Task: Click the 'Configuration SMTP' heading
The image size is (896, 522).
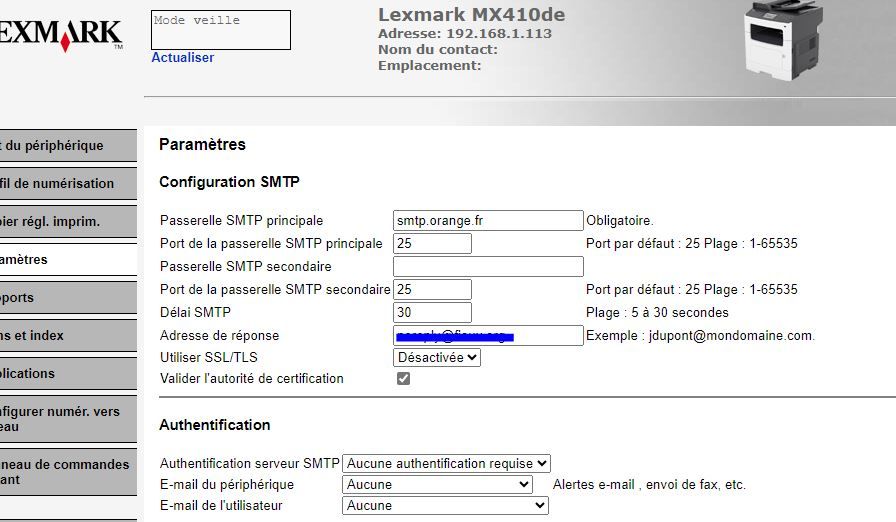Action: click(229, 182)
